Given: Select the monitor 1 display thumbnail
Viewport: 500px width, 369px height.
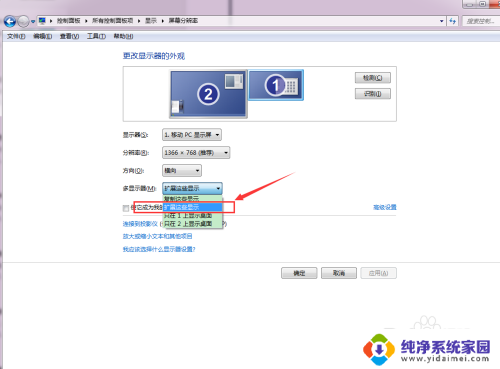Looking at the screenshot, I should click(x=276, y=85).
